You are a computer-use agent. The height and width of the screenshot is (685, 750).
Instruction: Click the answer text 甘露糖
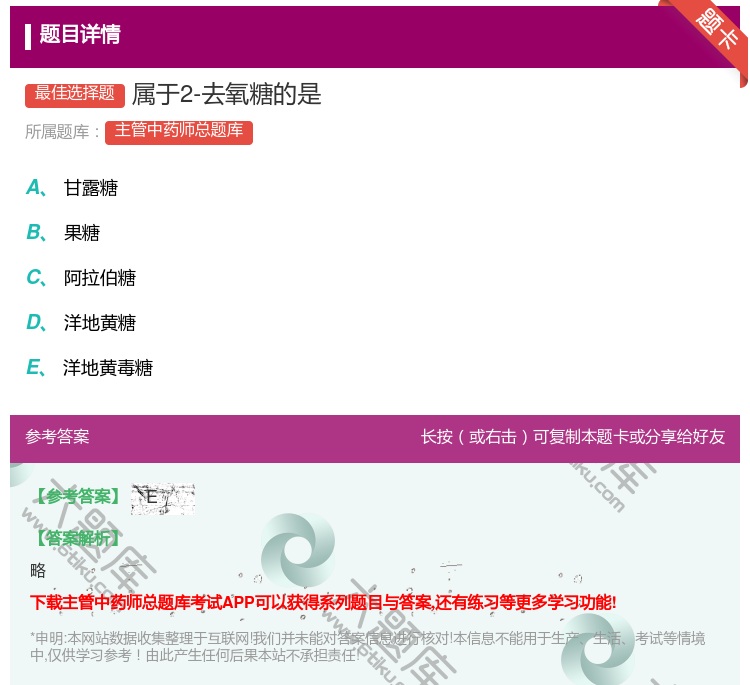click(x=91, y=188)
